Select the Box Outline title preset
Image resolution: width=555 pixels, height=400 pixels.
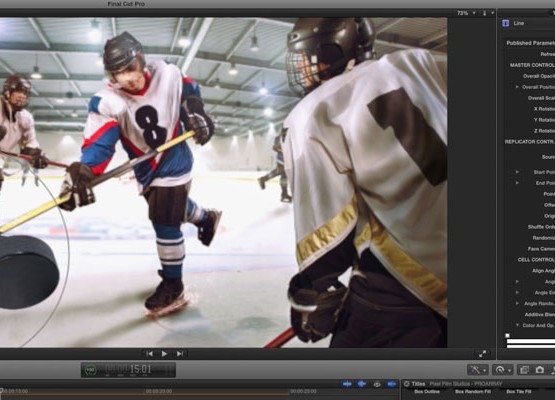(x=427, y=392)
